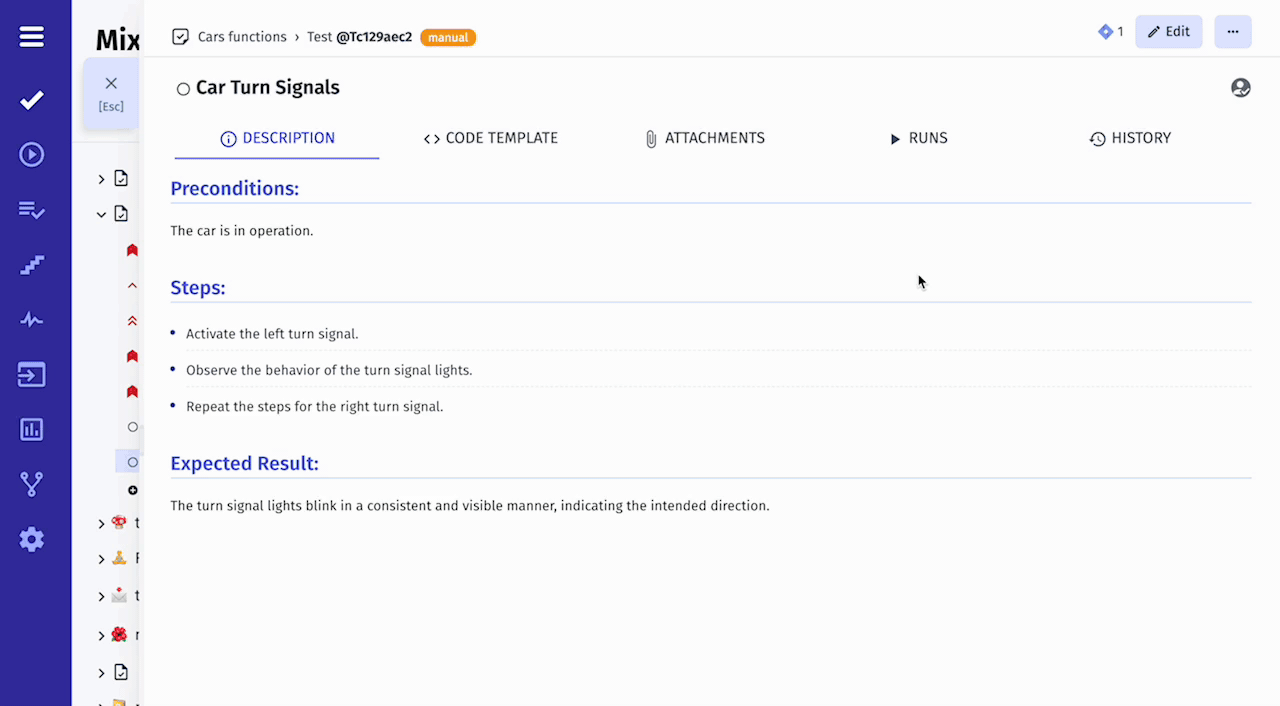The image size is (1280, 706).
Task: Click the circle status icon beside Car Turn Signals
Action: click(x=183, y=89)
